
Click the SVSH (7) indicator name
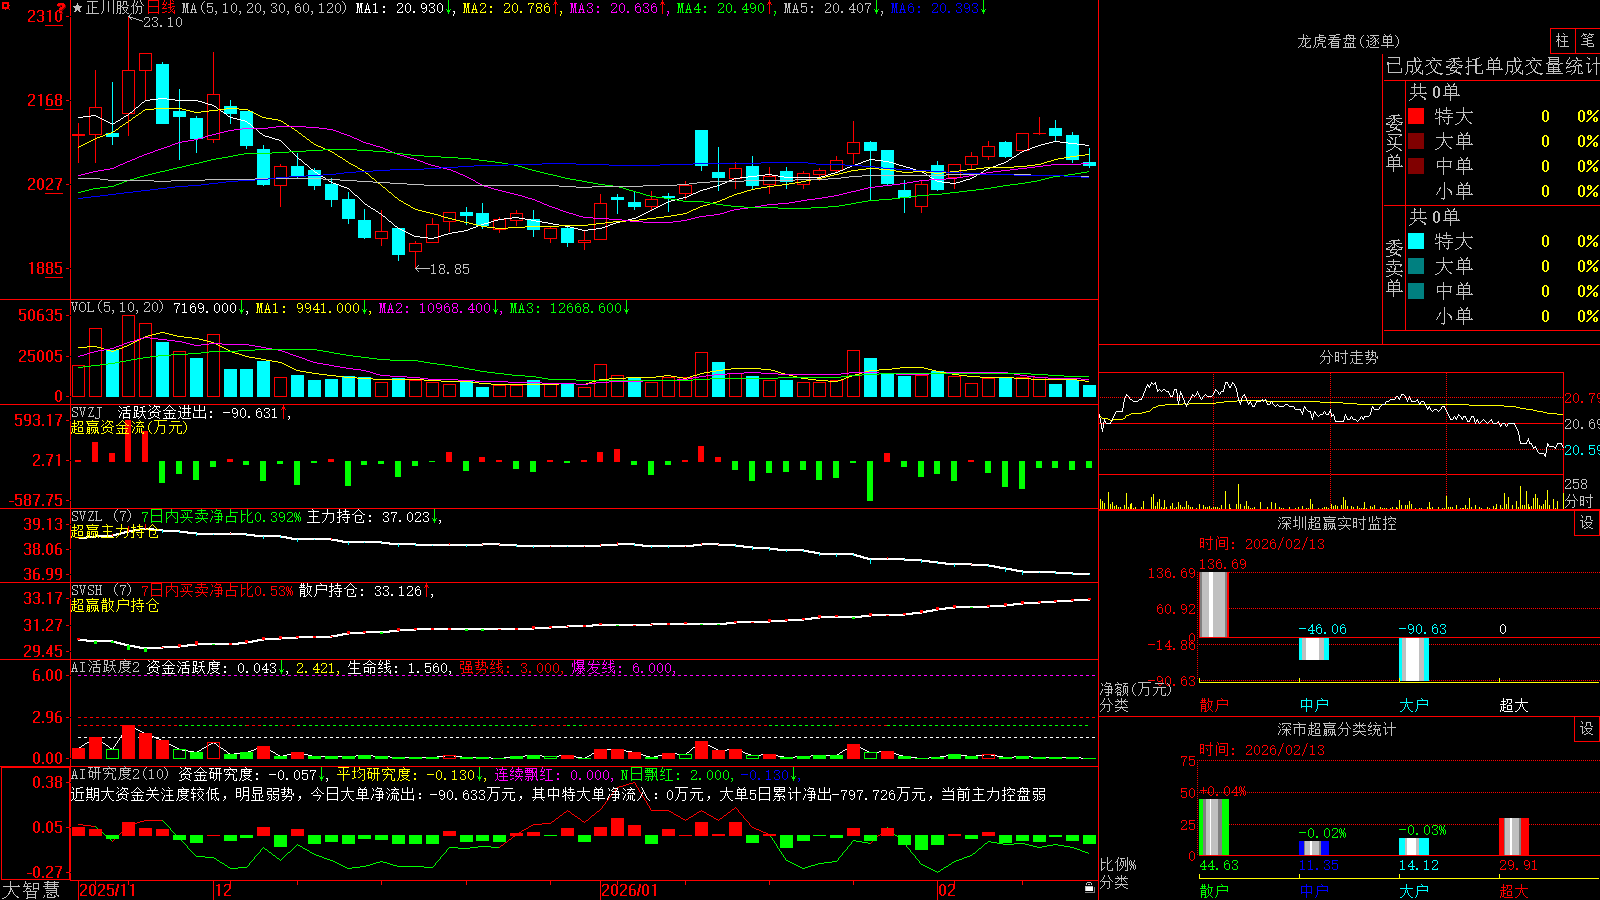click(x=101, y=591)
